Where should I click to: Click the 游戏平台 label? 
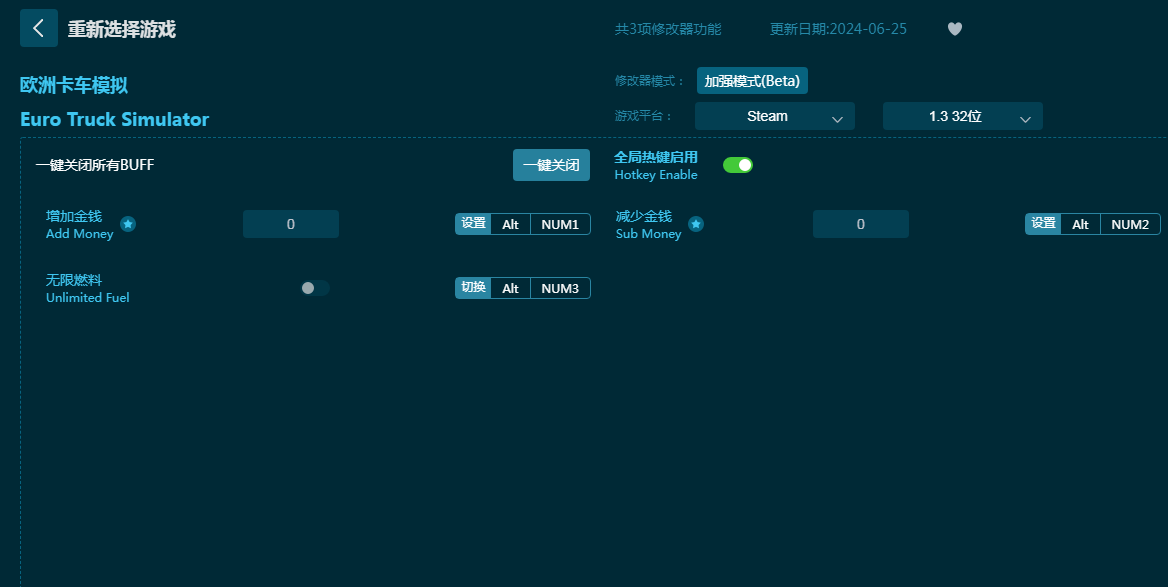click(x=644, y=116)
